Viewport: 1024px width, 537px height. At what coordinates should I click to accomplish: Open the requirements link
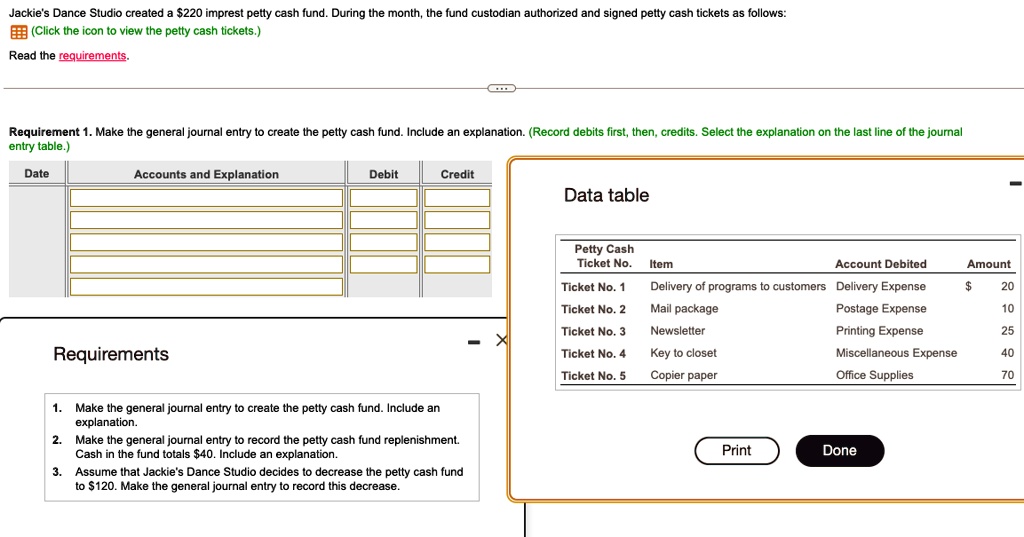pyautogui.click(x=93, y=56)
